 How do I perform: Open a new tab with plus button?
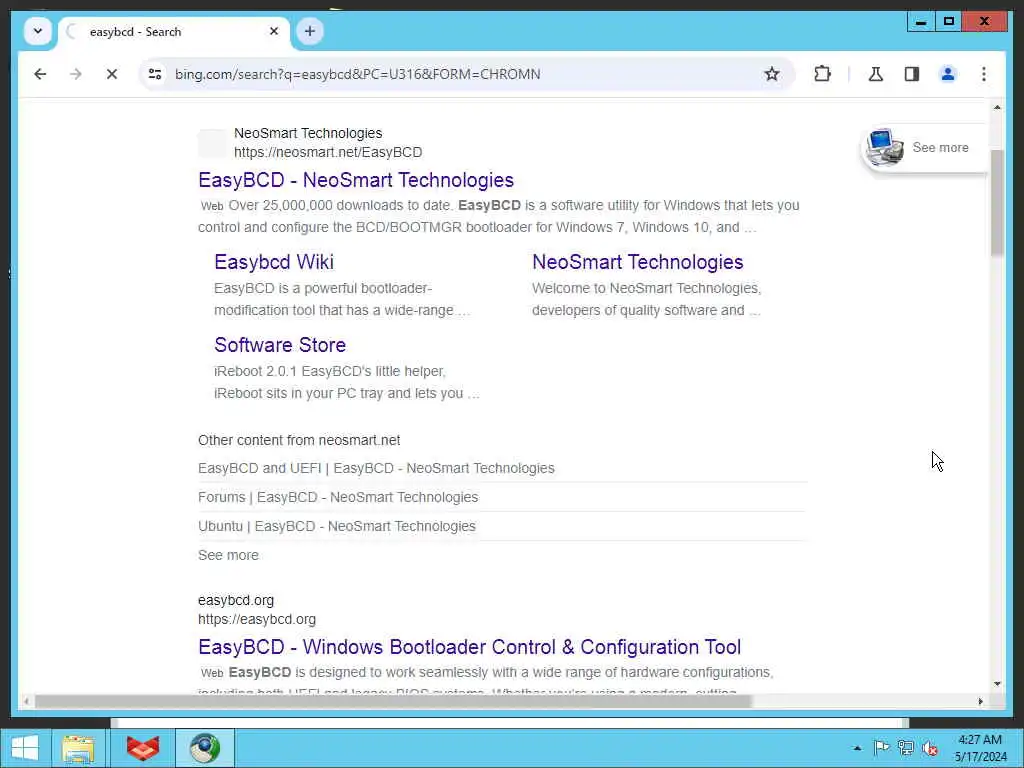click(x=310, y=31)
